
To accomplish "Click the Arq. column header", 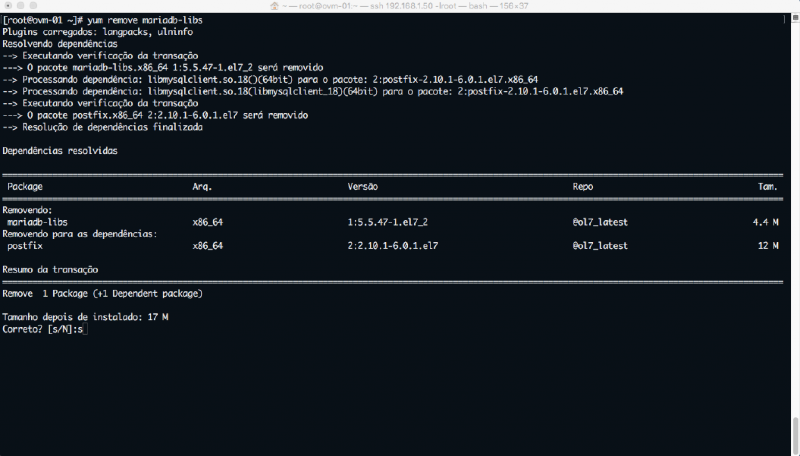I will (x=203, y=187).
